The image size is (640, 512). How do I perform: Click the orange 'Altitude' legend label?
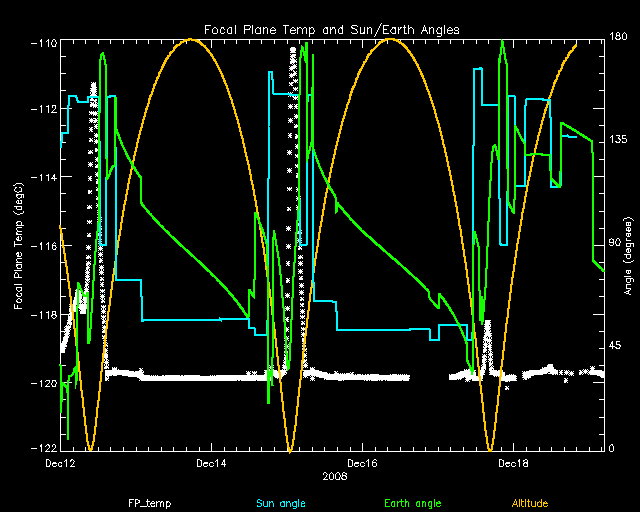[534, 502]
